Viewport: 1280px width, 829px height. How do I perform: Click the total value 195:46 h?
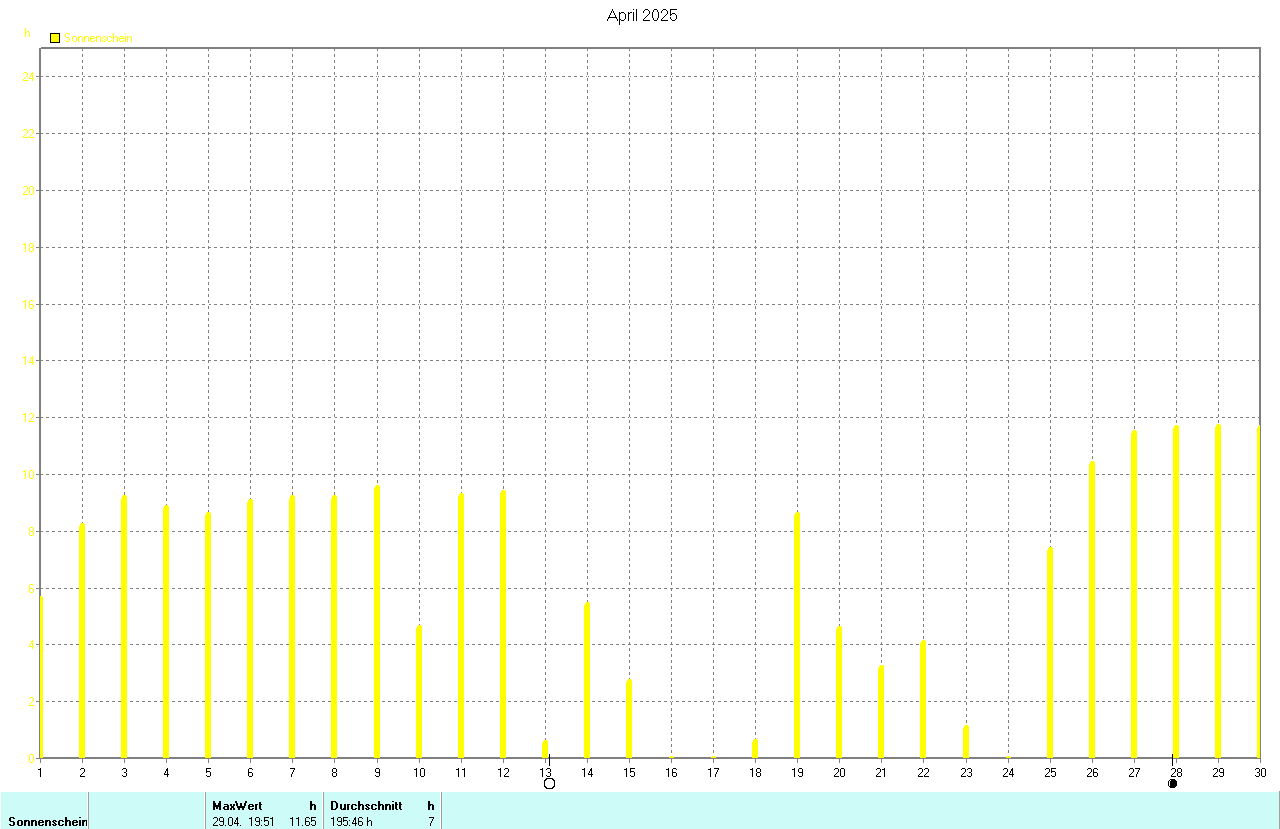pyautogui.click(x=352, y=822)
